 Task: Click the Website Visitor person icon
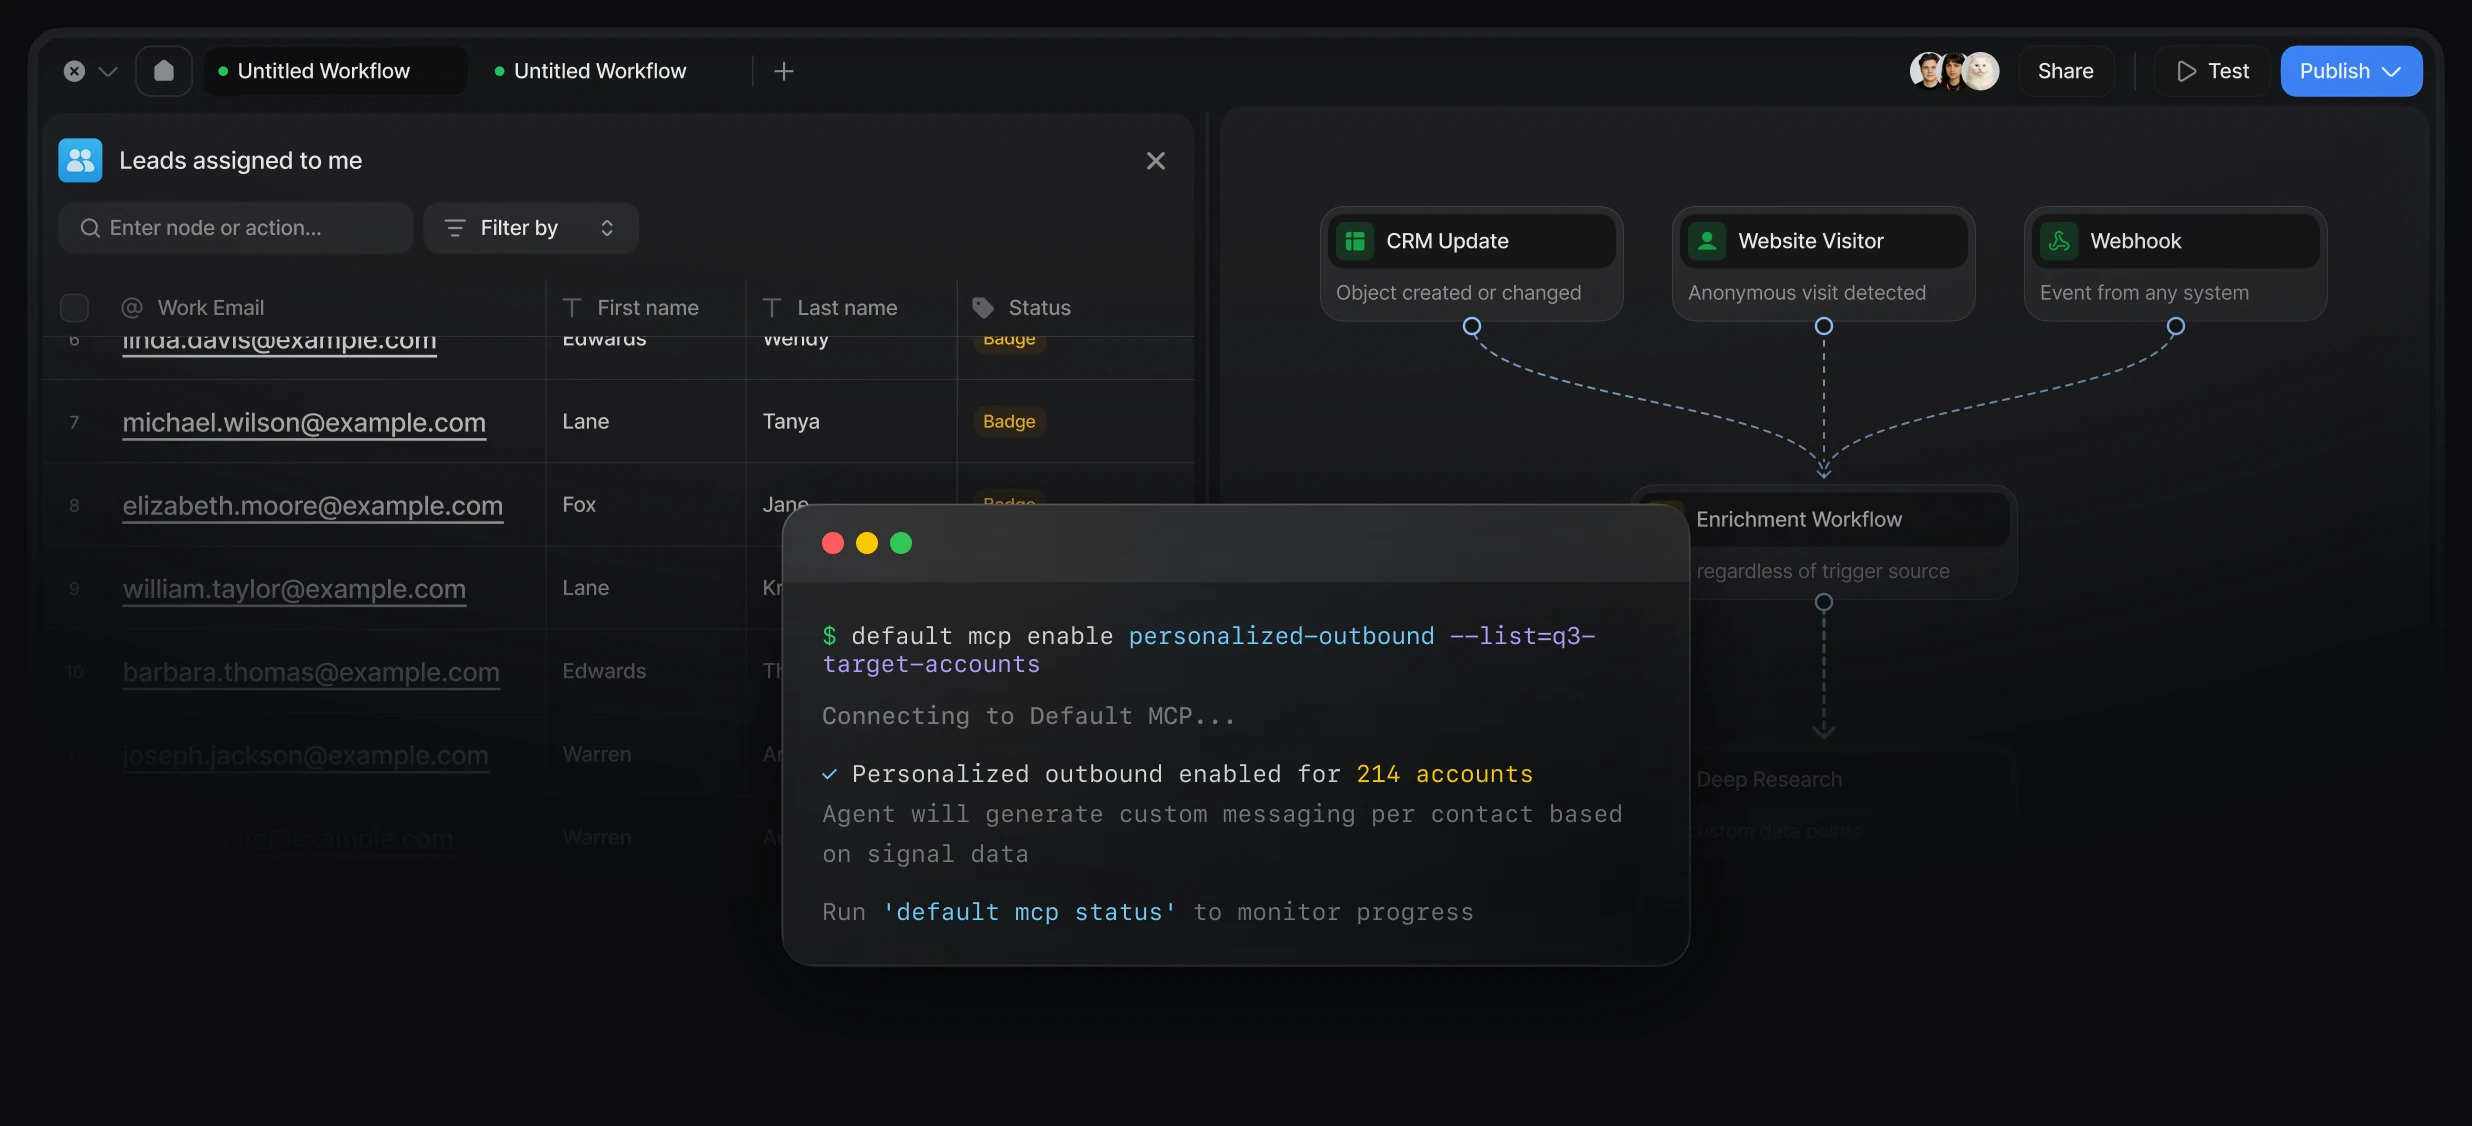point(1707,241)
